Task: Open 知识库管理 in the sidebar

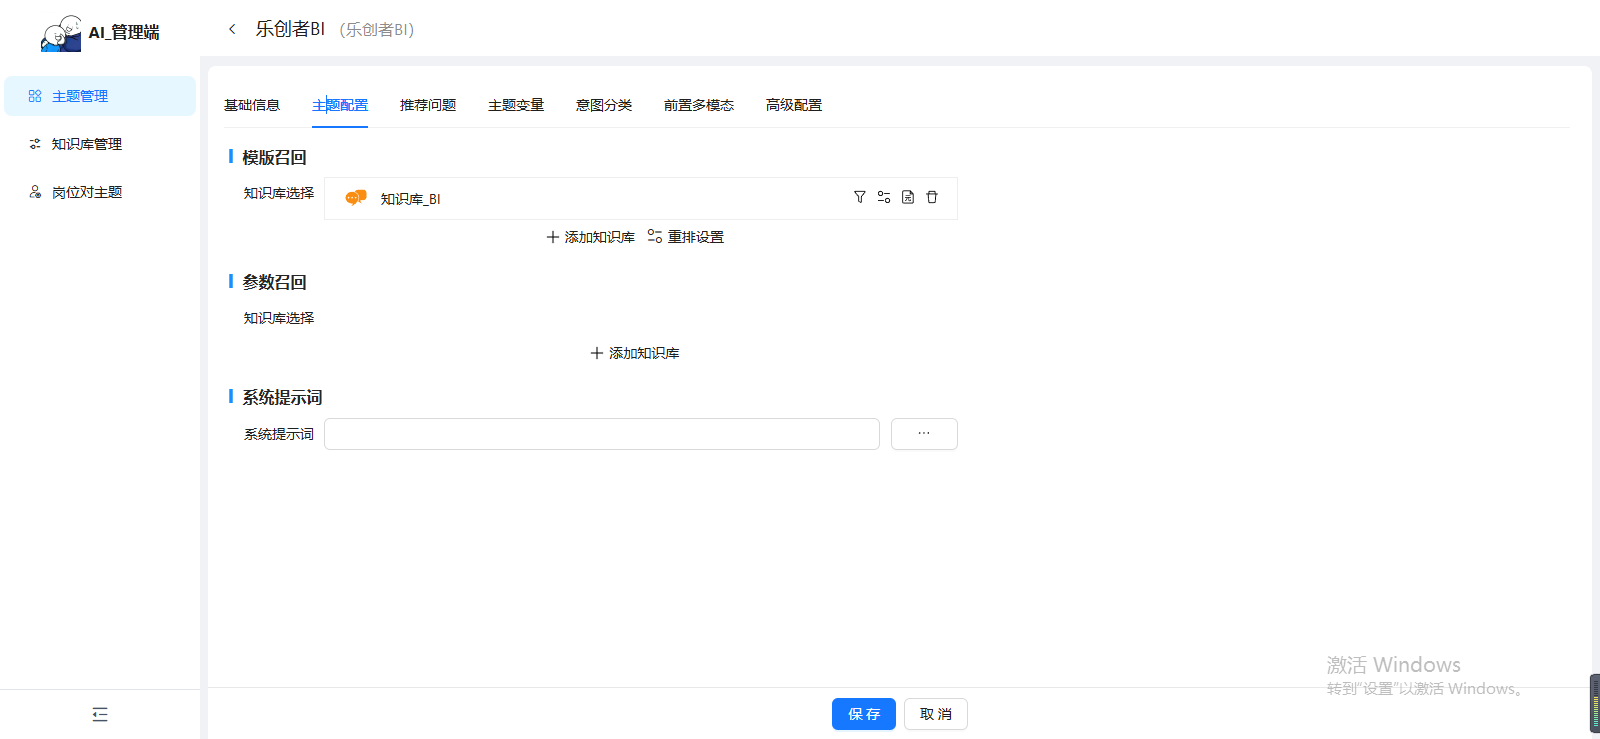Action: 86,144
